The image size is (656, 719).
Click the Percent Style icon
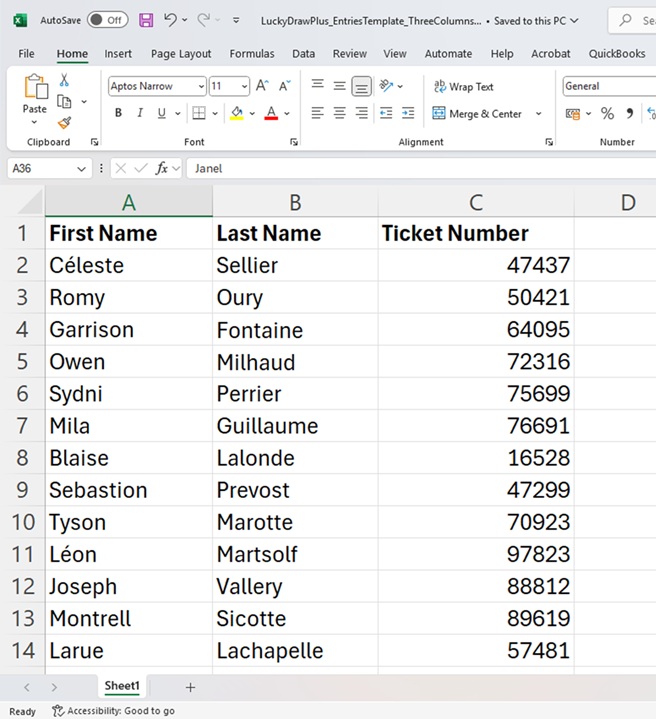[x=607, y=114]
